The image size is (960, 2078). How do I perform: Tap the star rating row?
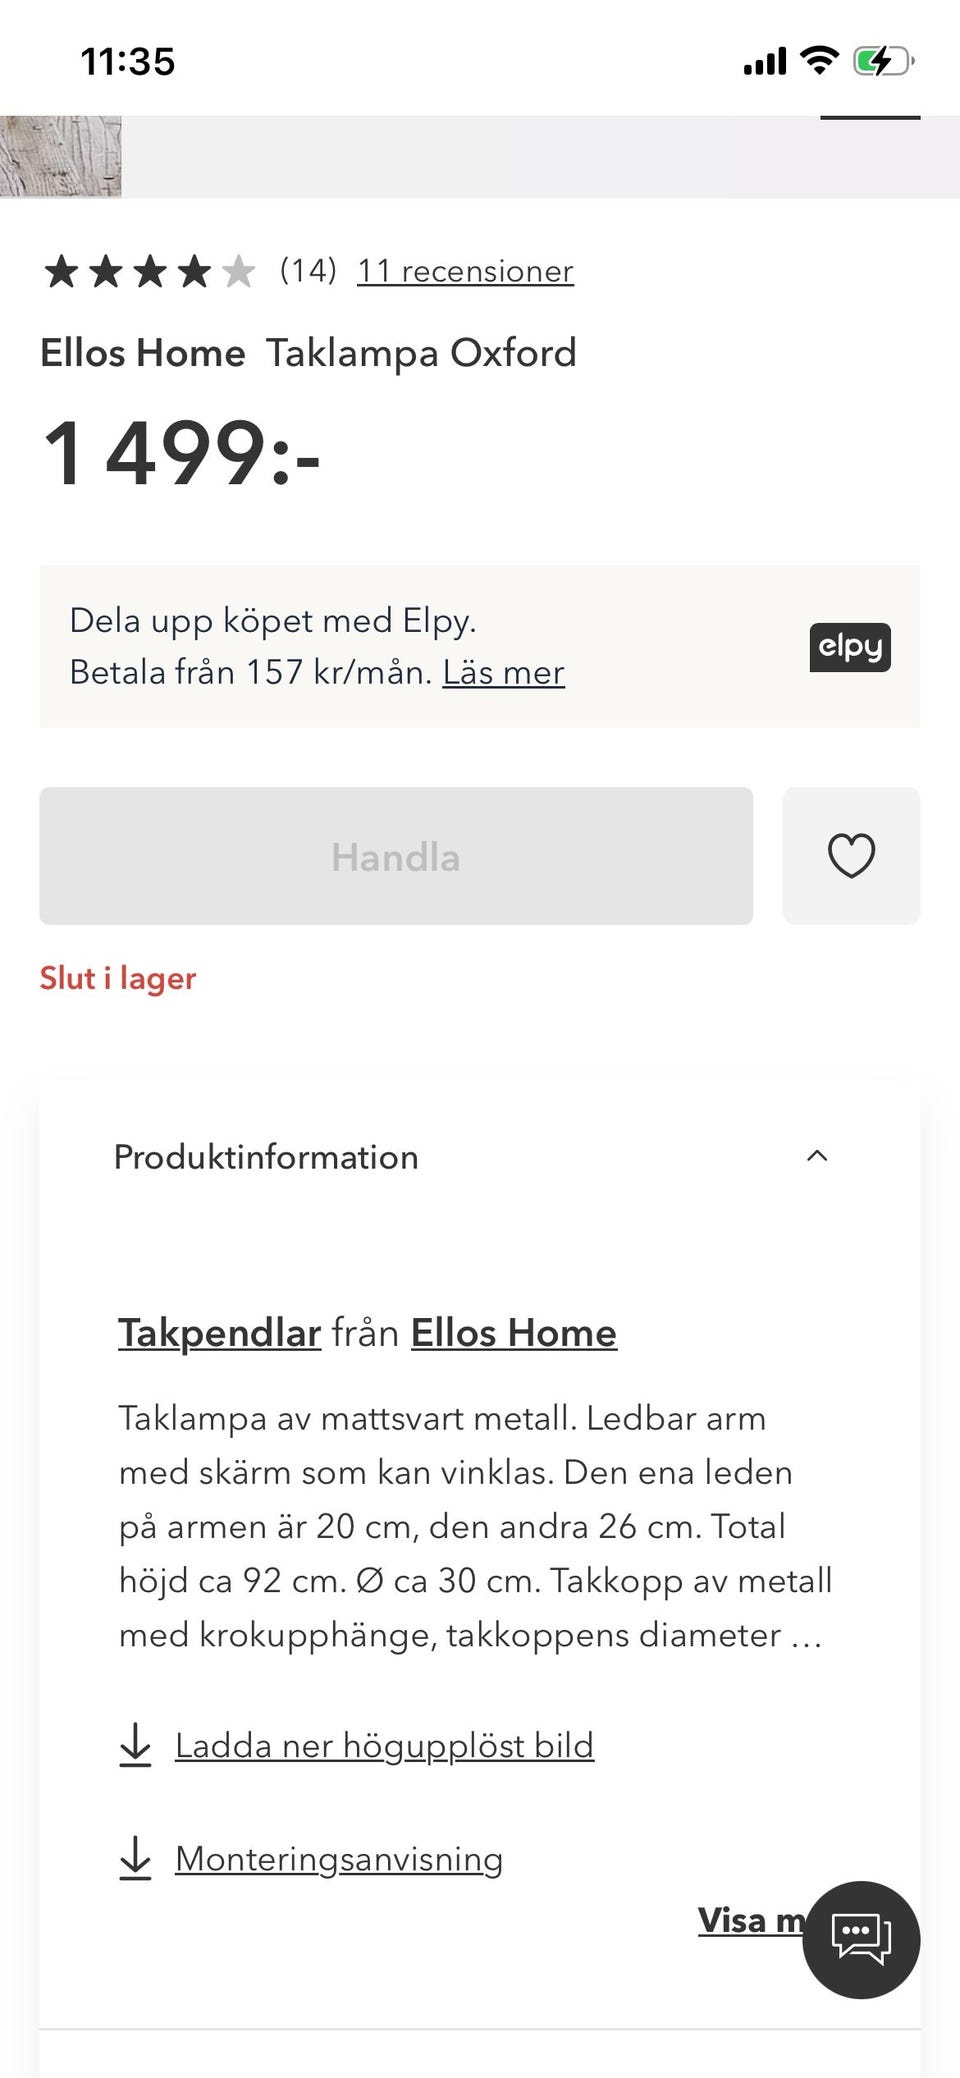[x=149, y=271]
